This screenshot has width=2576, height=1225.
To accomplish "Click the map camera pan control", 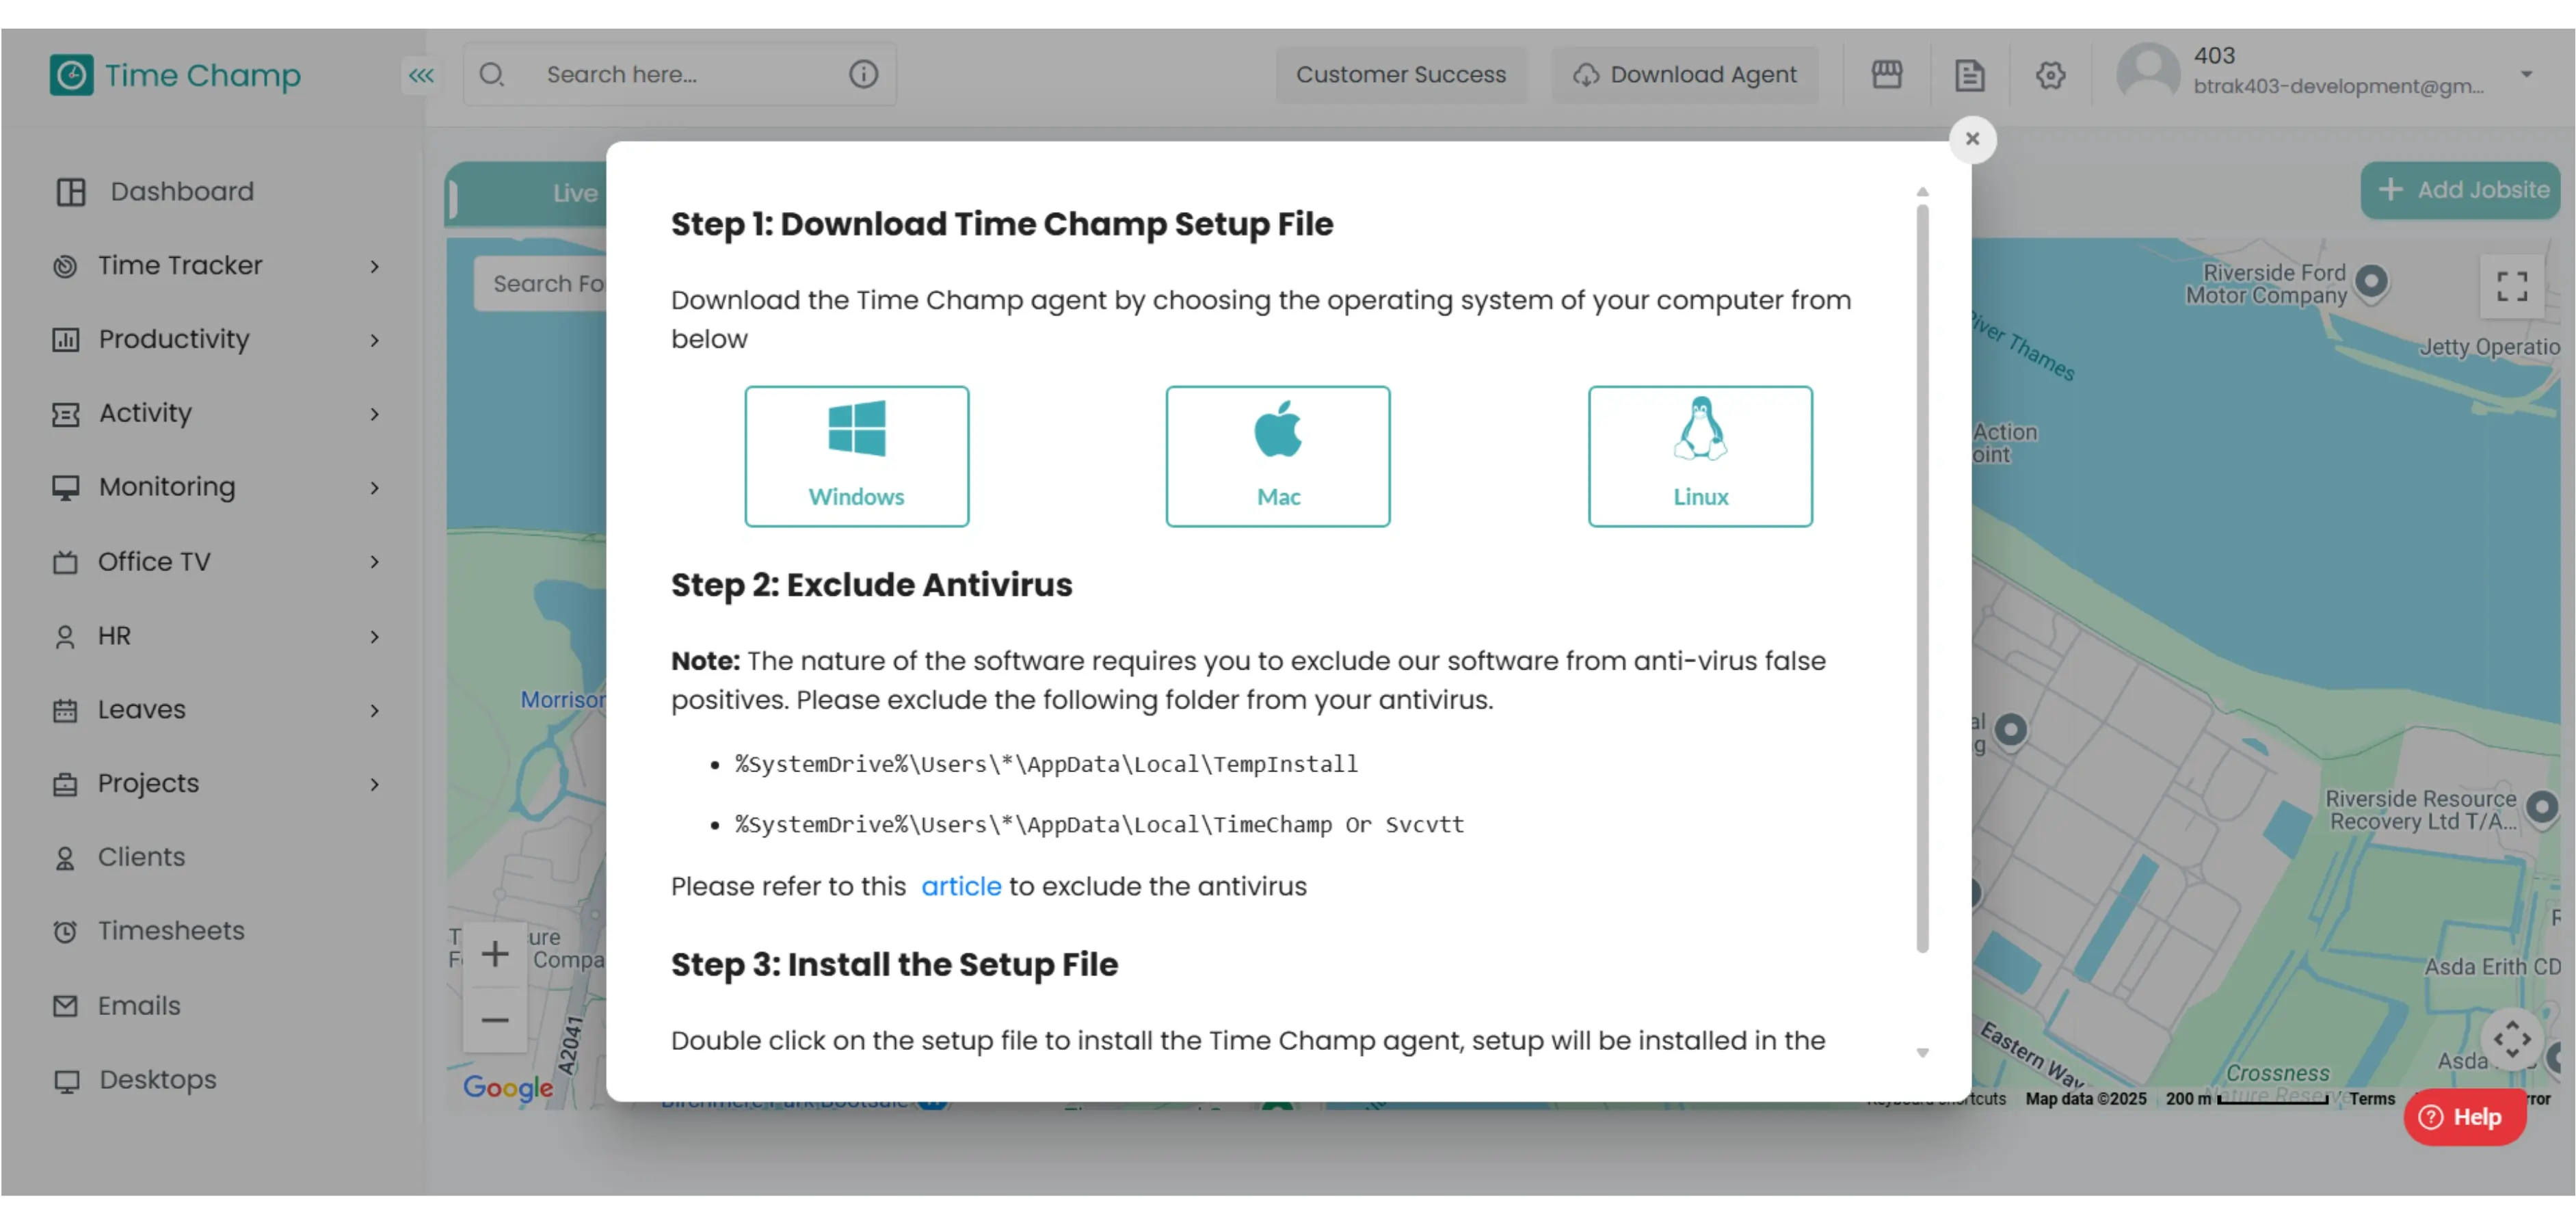I will [2512, 1040].
